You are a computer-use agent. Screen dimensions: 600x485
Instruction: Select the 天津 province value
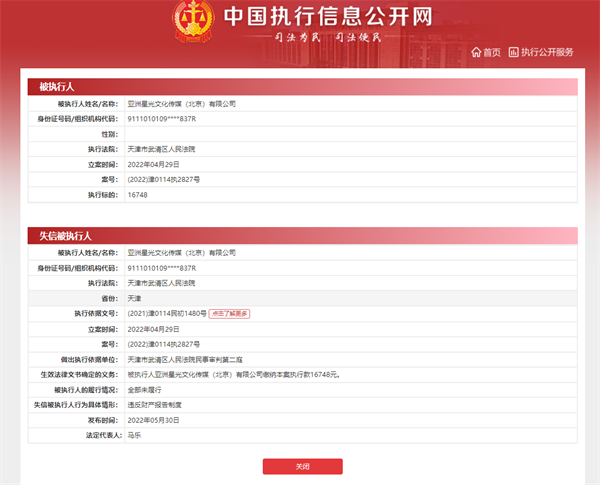pyautogui.click(x=134, y=299)
